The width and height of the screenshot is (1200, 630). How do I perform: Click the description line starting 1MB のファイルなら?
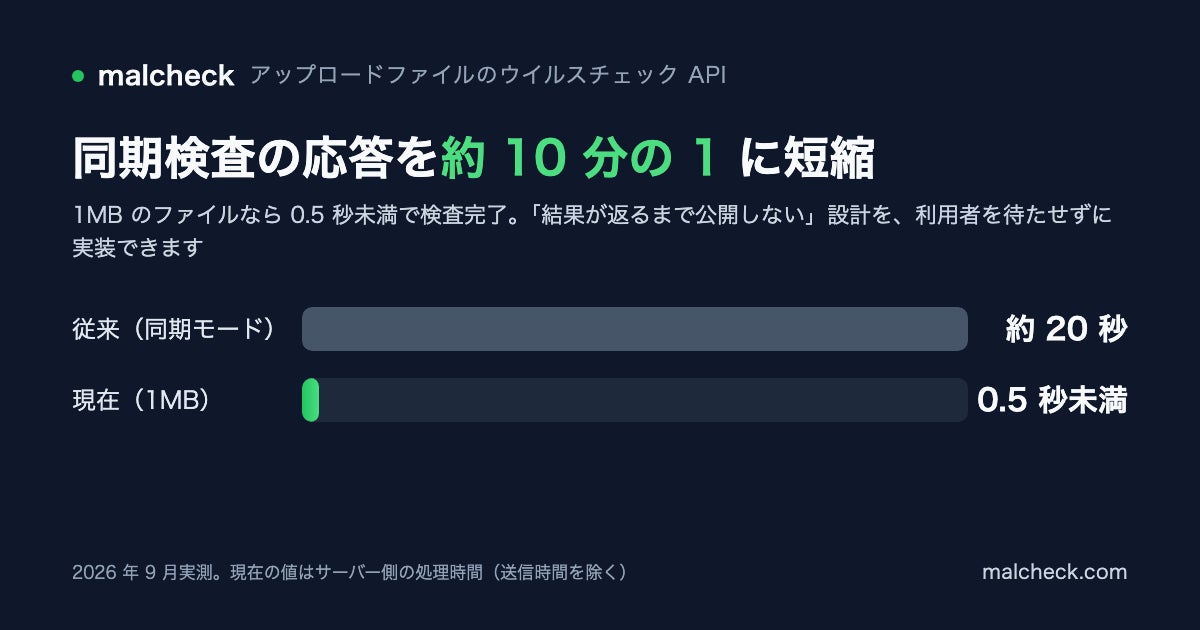[x=592, y=215]
